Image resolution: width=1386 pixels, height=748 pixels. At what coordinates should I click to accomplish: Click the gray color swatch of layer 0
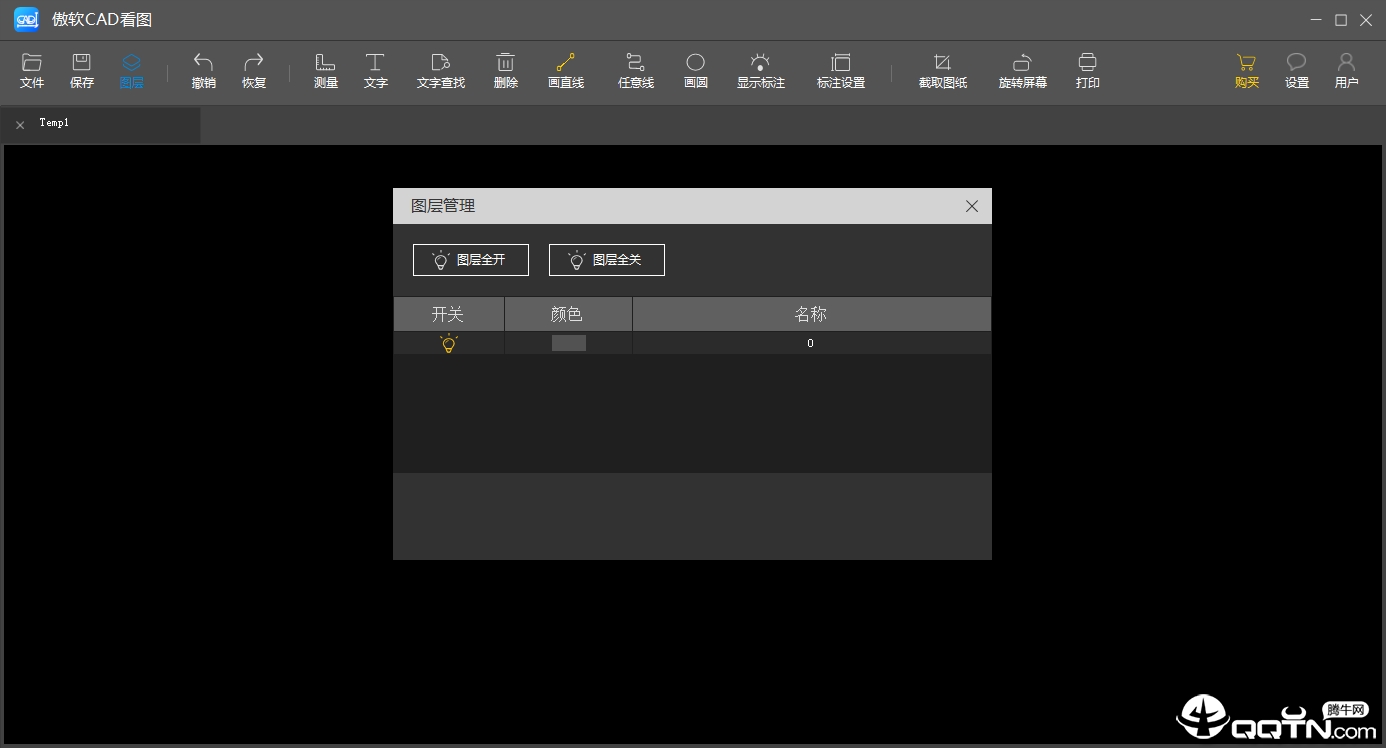point(569,343)
